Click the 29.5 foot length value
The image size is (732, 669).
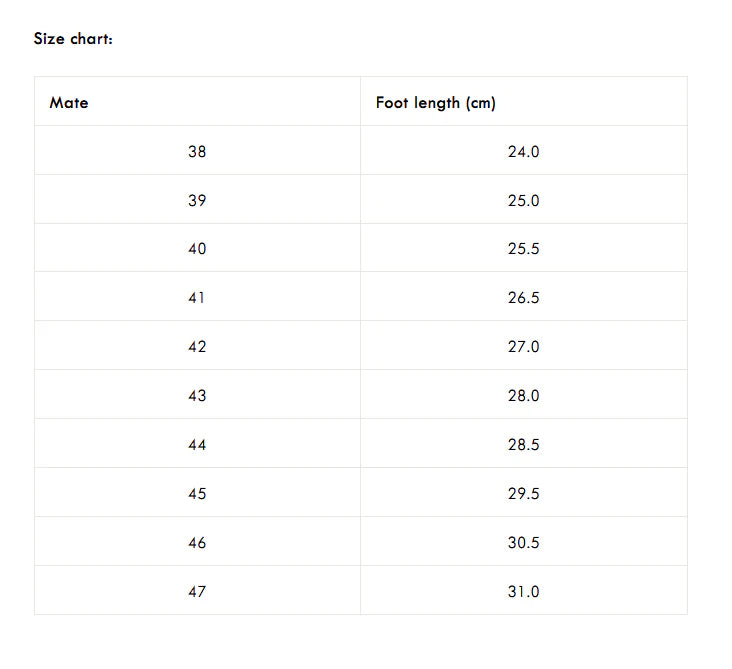[x=523, y=494]
